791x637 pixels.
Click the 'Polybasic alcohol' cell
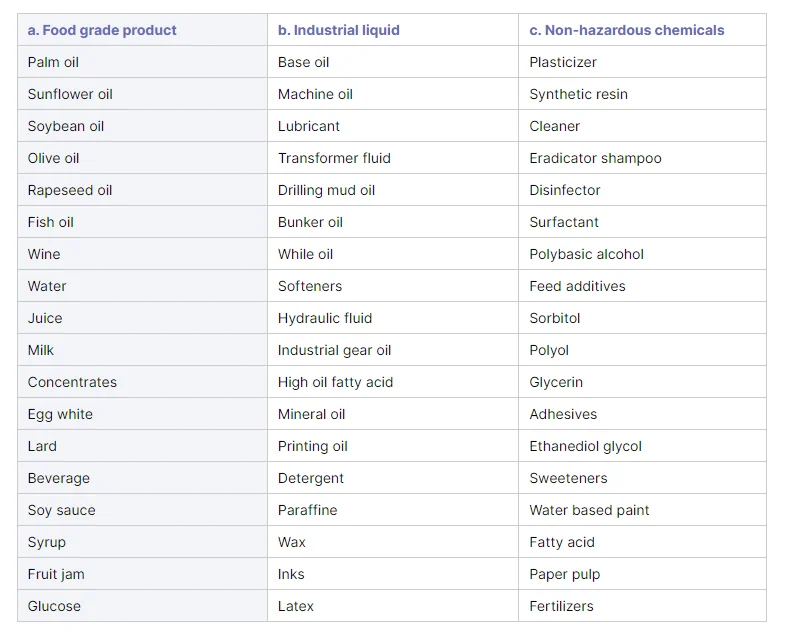(x=586, y=254)
